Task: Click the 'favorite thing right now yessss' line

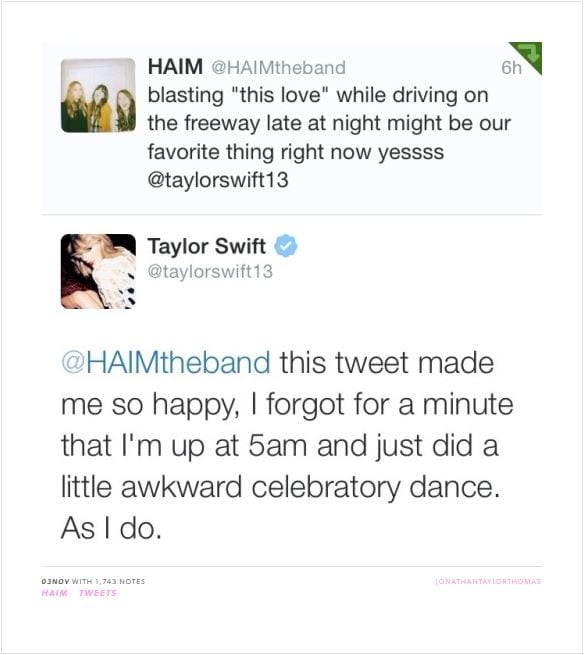Action: [296, 152]
